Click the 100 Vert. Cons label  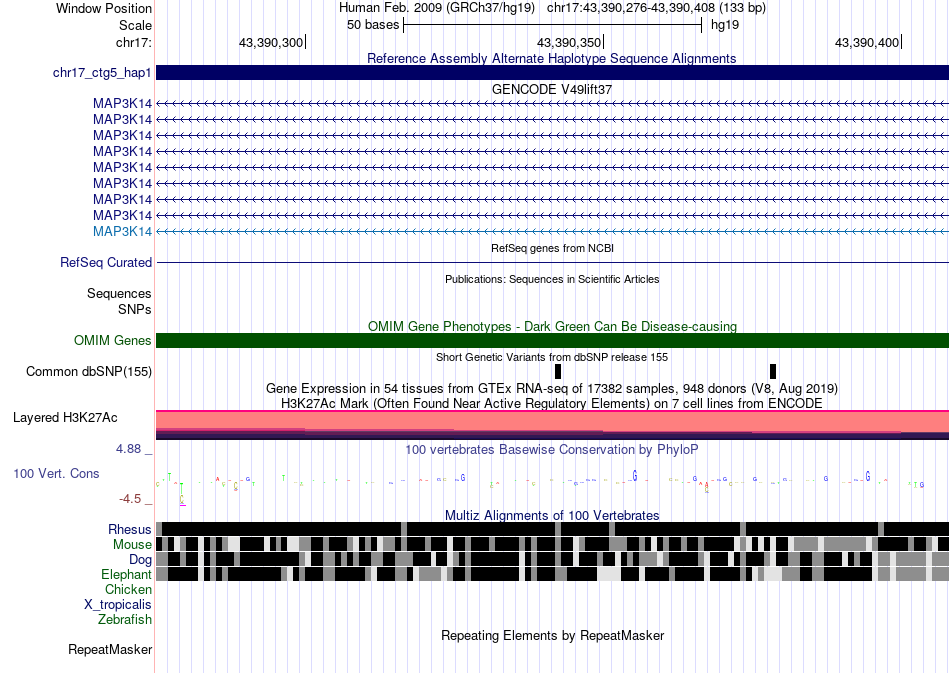pos(56,474)
